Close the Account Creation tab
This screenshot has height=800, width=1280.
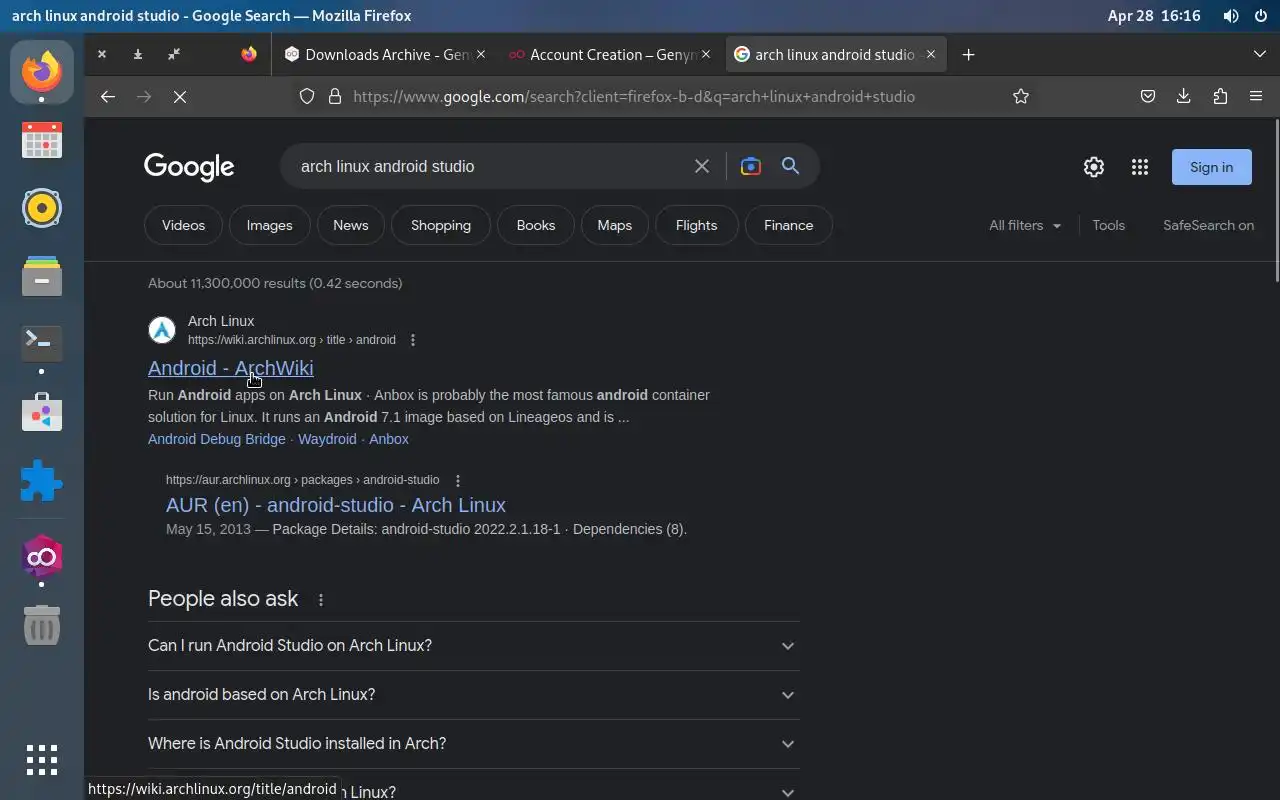706,55
